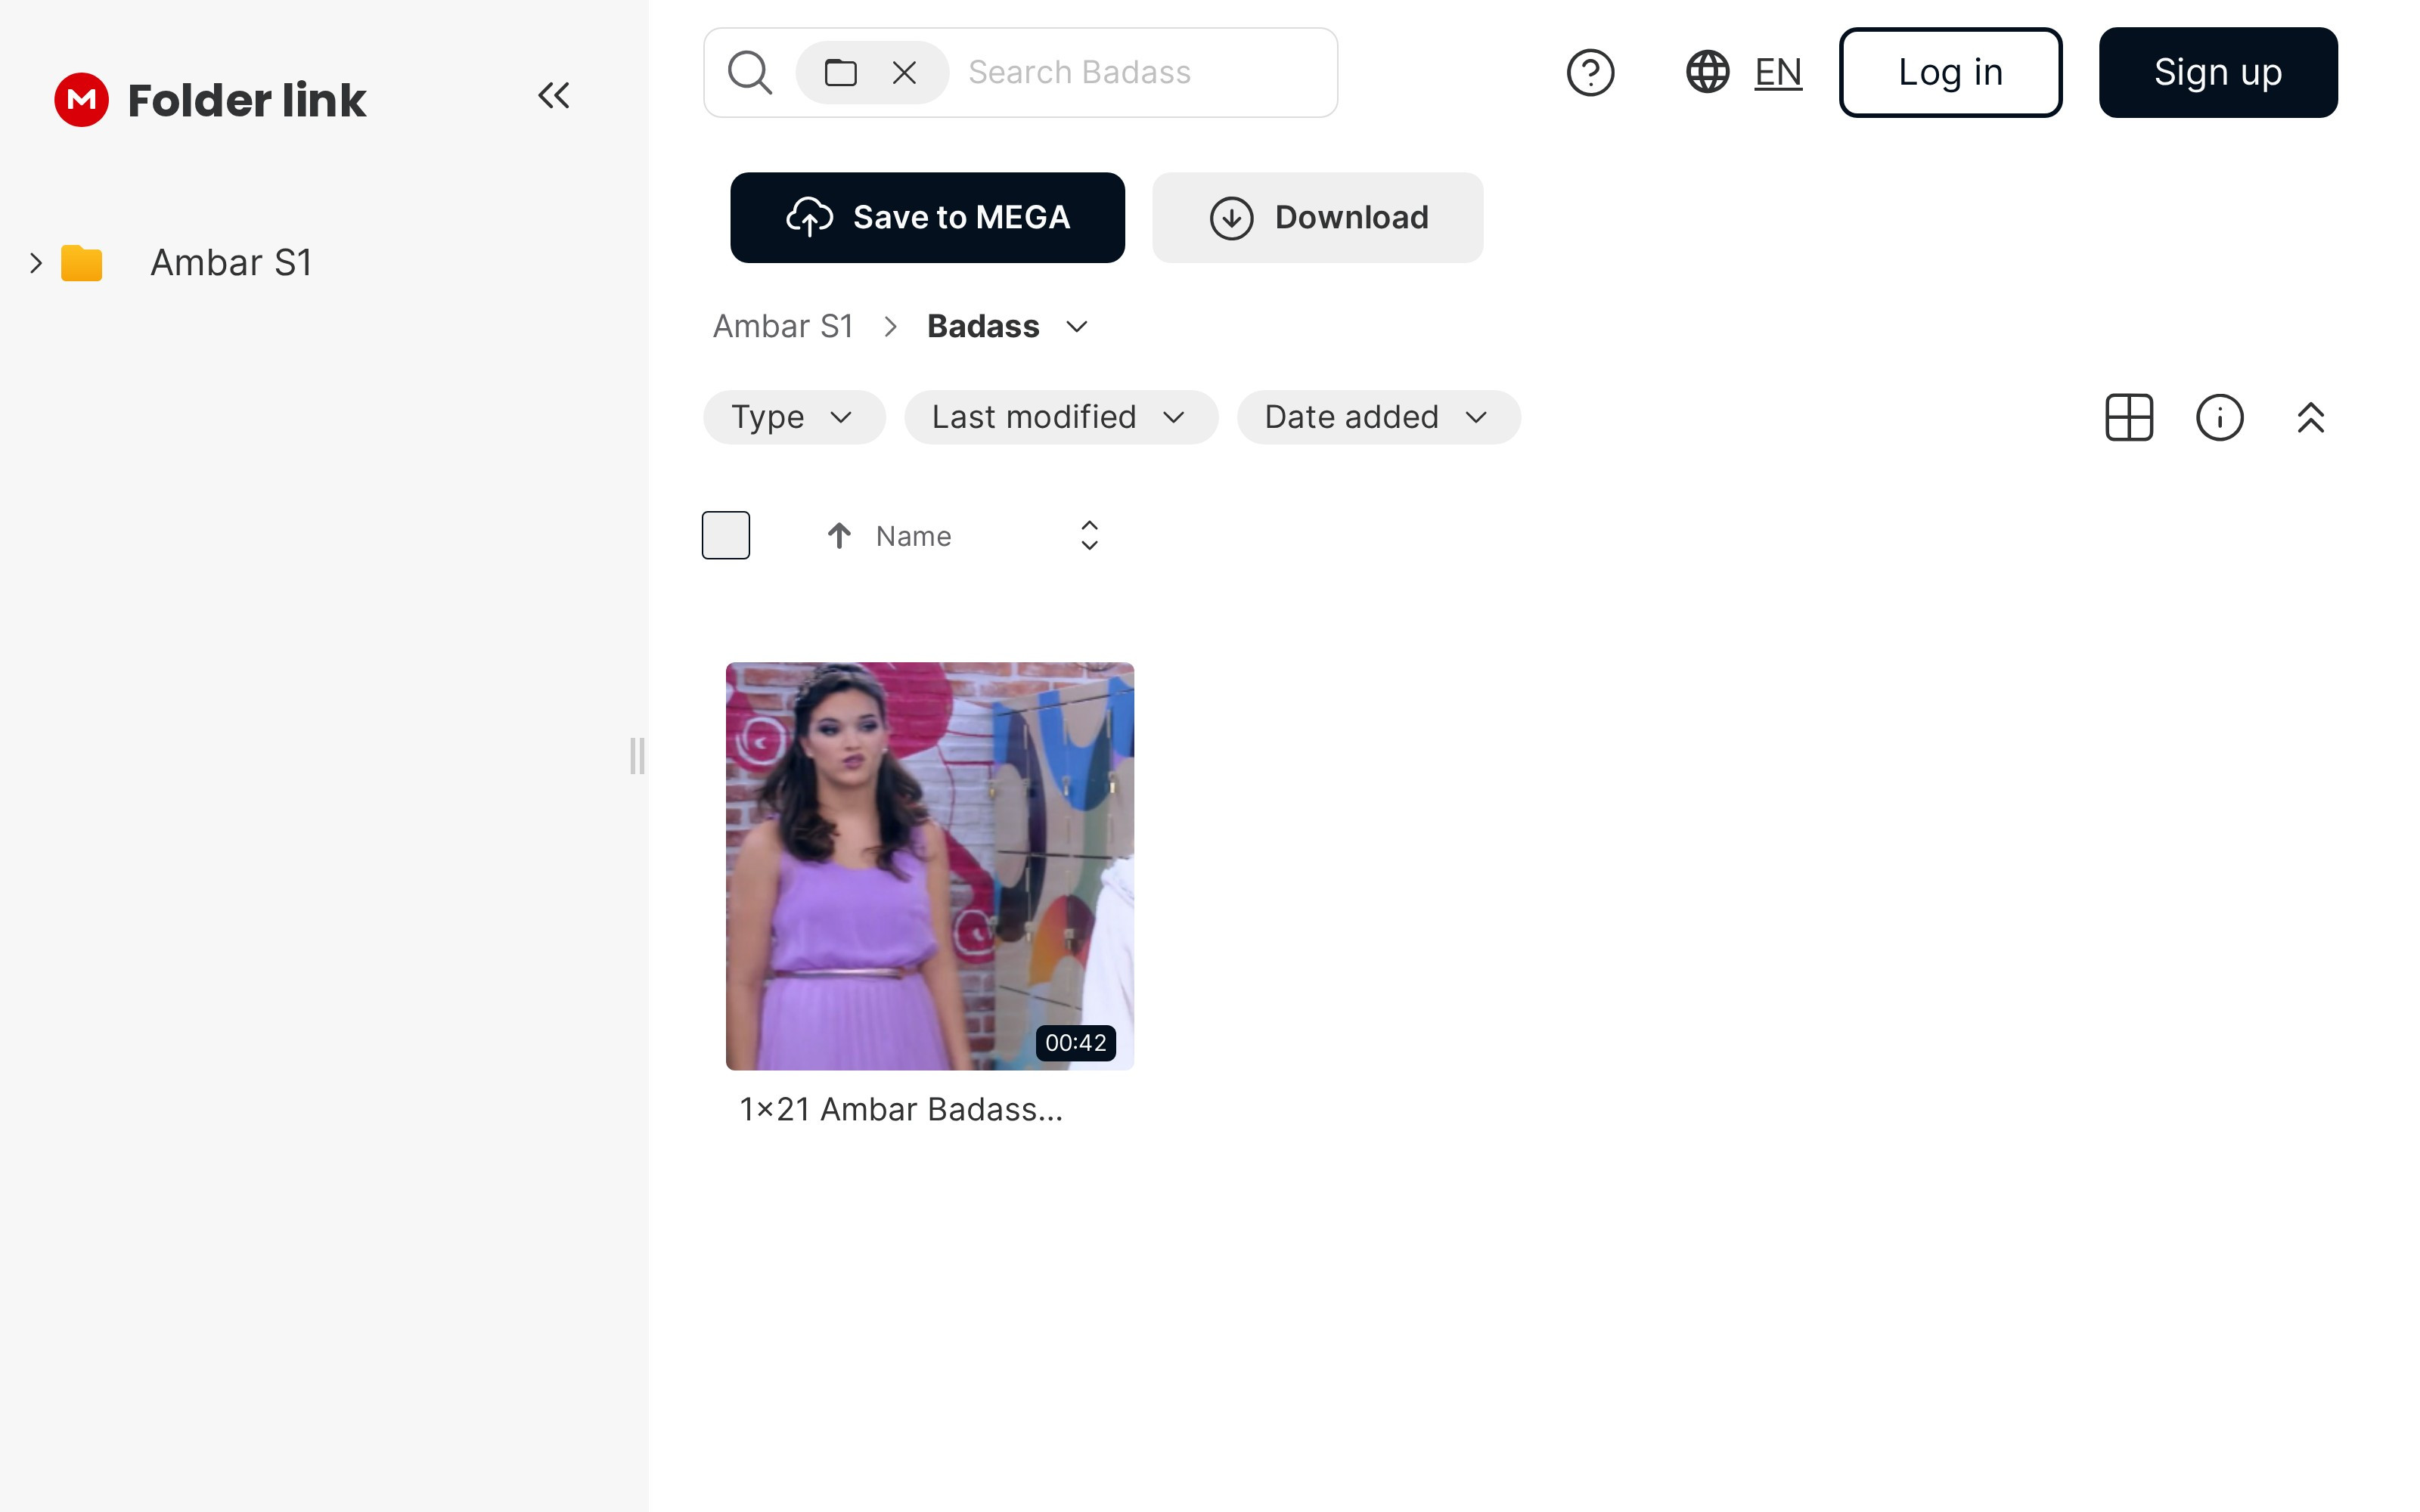This screenshot has width=2420, height=1512.
Task: Go to Ambar S1 in breadcrumb
Action: 782,327
